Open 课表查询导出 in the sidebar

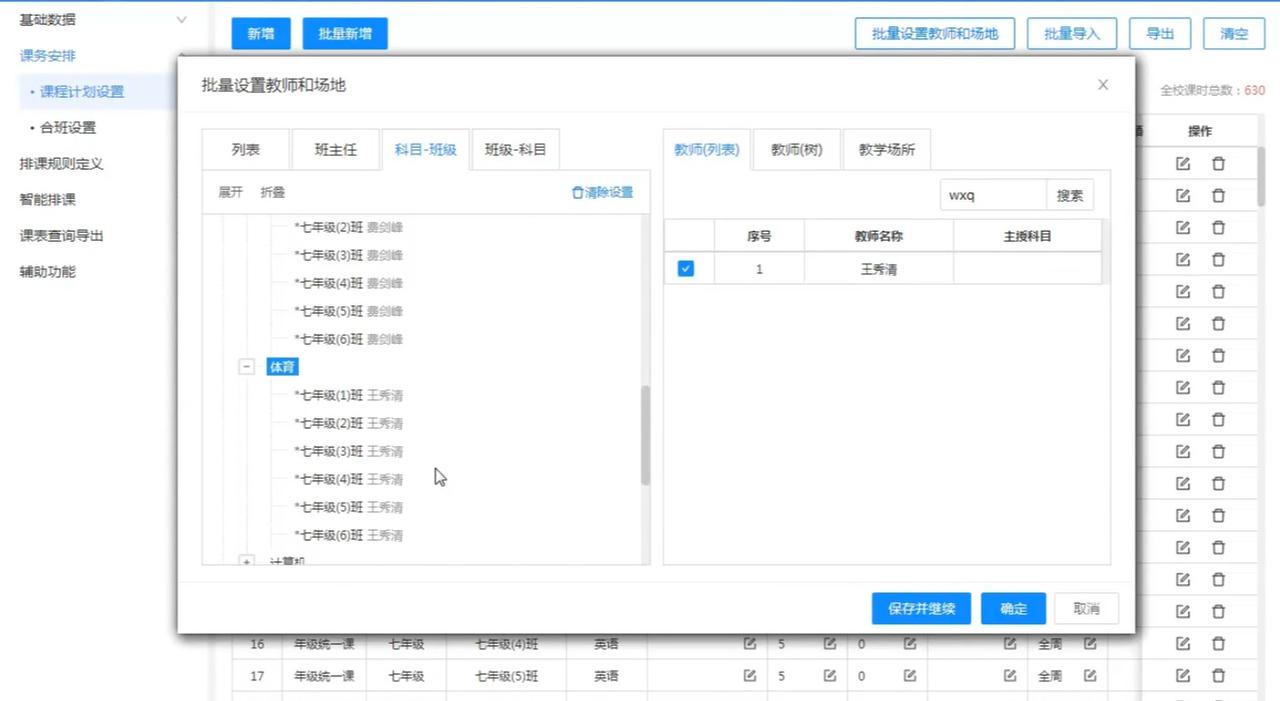pyautogui.click(x=62, y=236)
